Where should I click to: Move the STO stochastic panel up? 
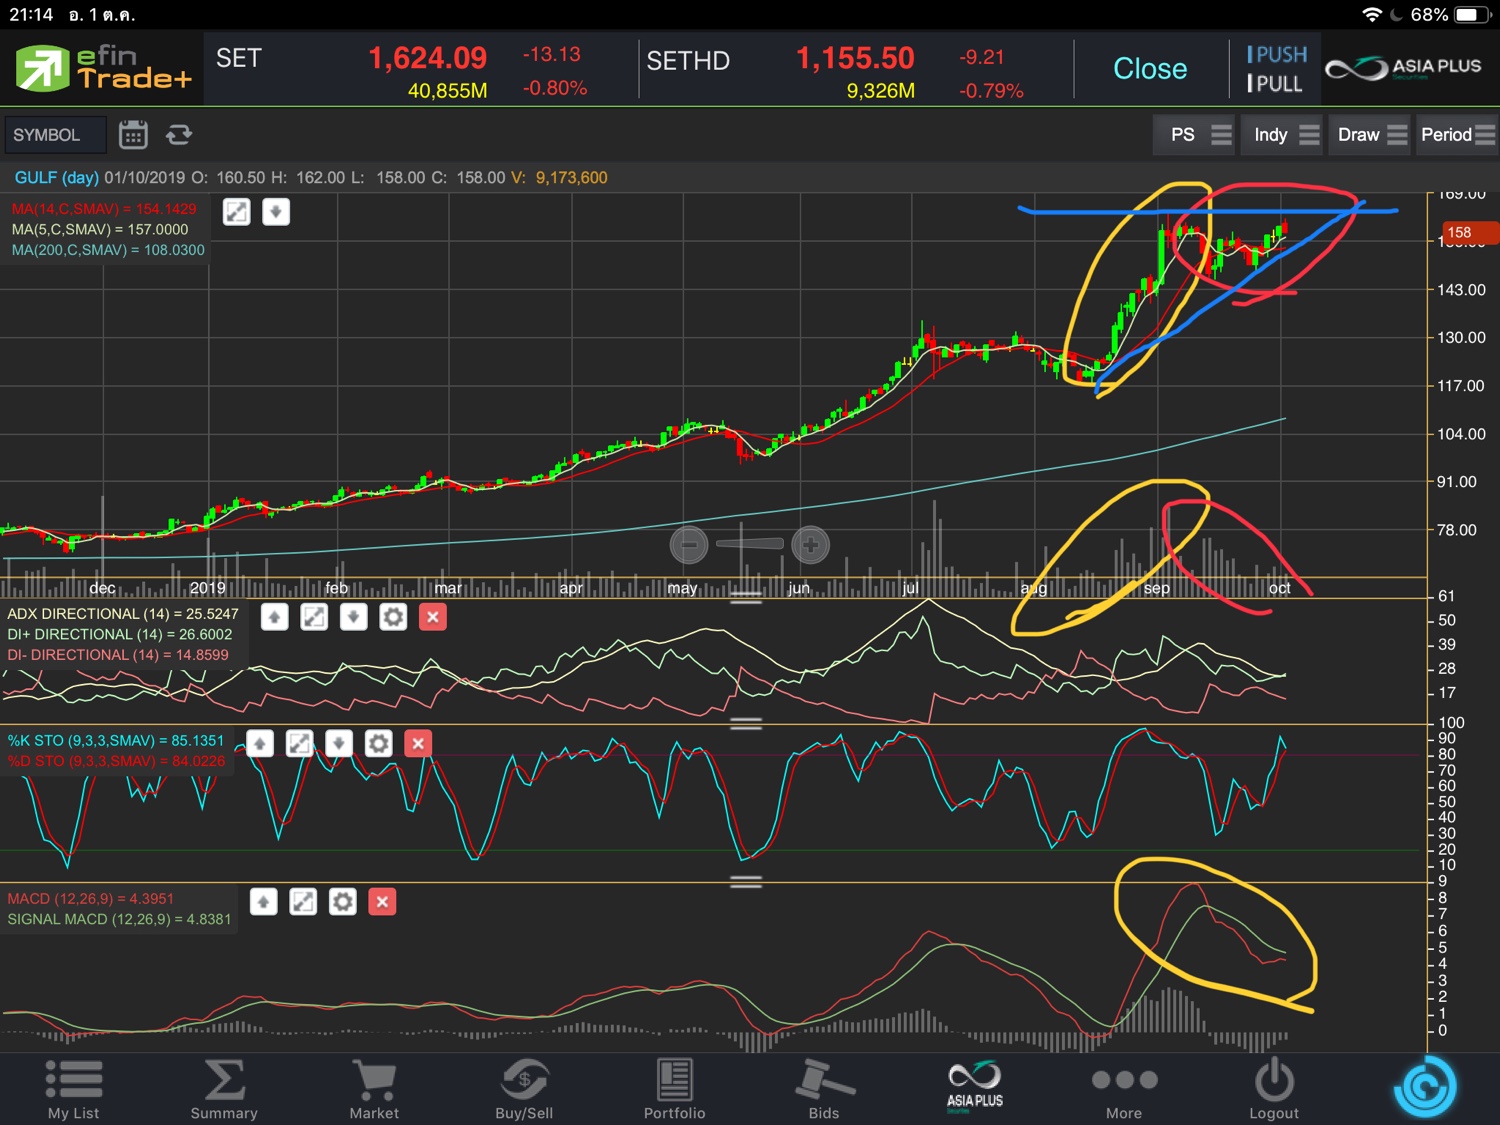click(260, 743)
